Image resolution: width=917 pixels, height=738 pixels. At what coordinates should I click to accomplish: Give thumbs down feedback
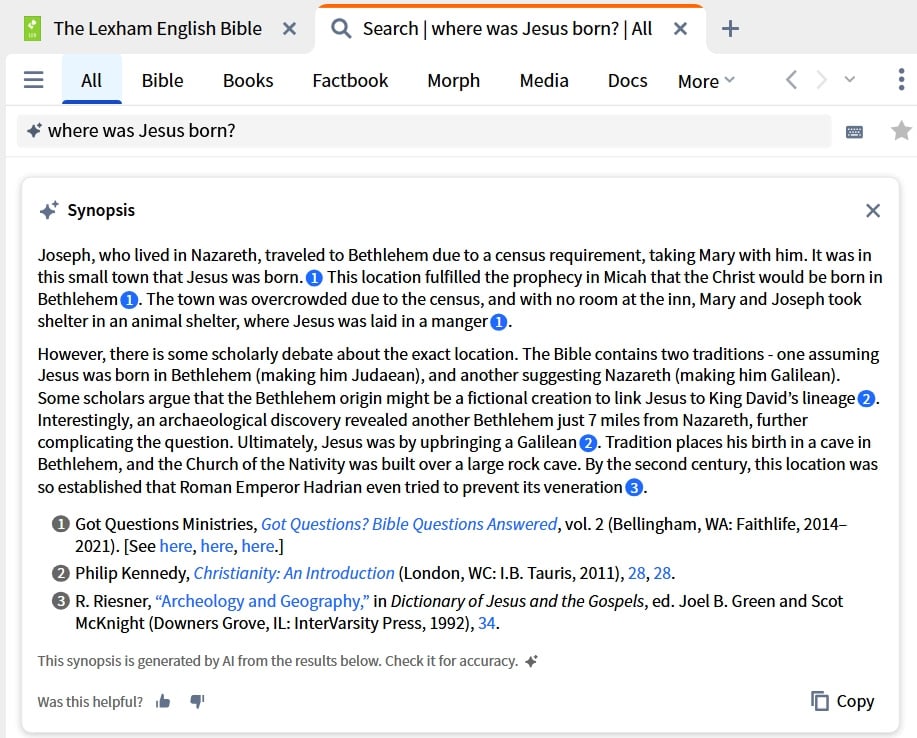(x=197, y=701)
